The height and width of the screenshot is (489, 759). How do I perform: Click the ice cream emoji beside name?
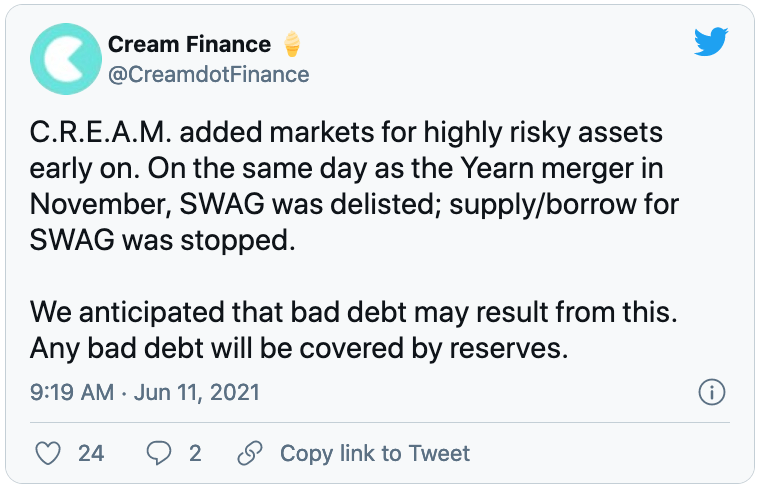(292, 44)
